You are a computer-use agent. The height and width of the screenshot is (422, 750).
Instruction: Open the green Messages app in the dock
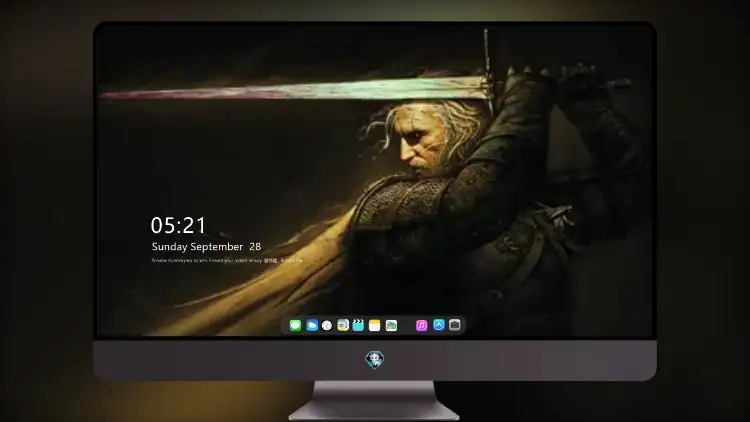[295, 325]
